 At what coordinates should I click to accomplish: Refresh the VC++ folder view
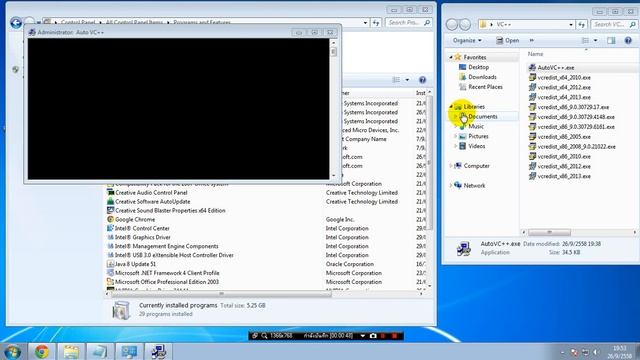[582, 24]
